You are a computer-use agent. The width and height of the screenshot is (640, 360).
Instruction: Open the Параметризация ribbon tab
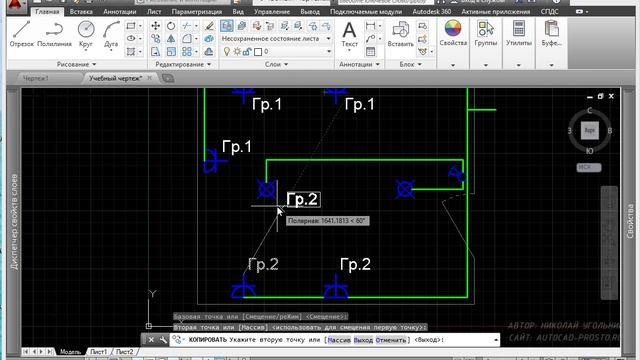[x=197, y=12]
